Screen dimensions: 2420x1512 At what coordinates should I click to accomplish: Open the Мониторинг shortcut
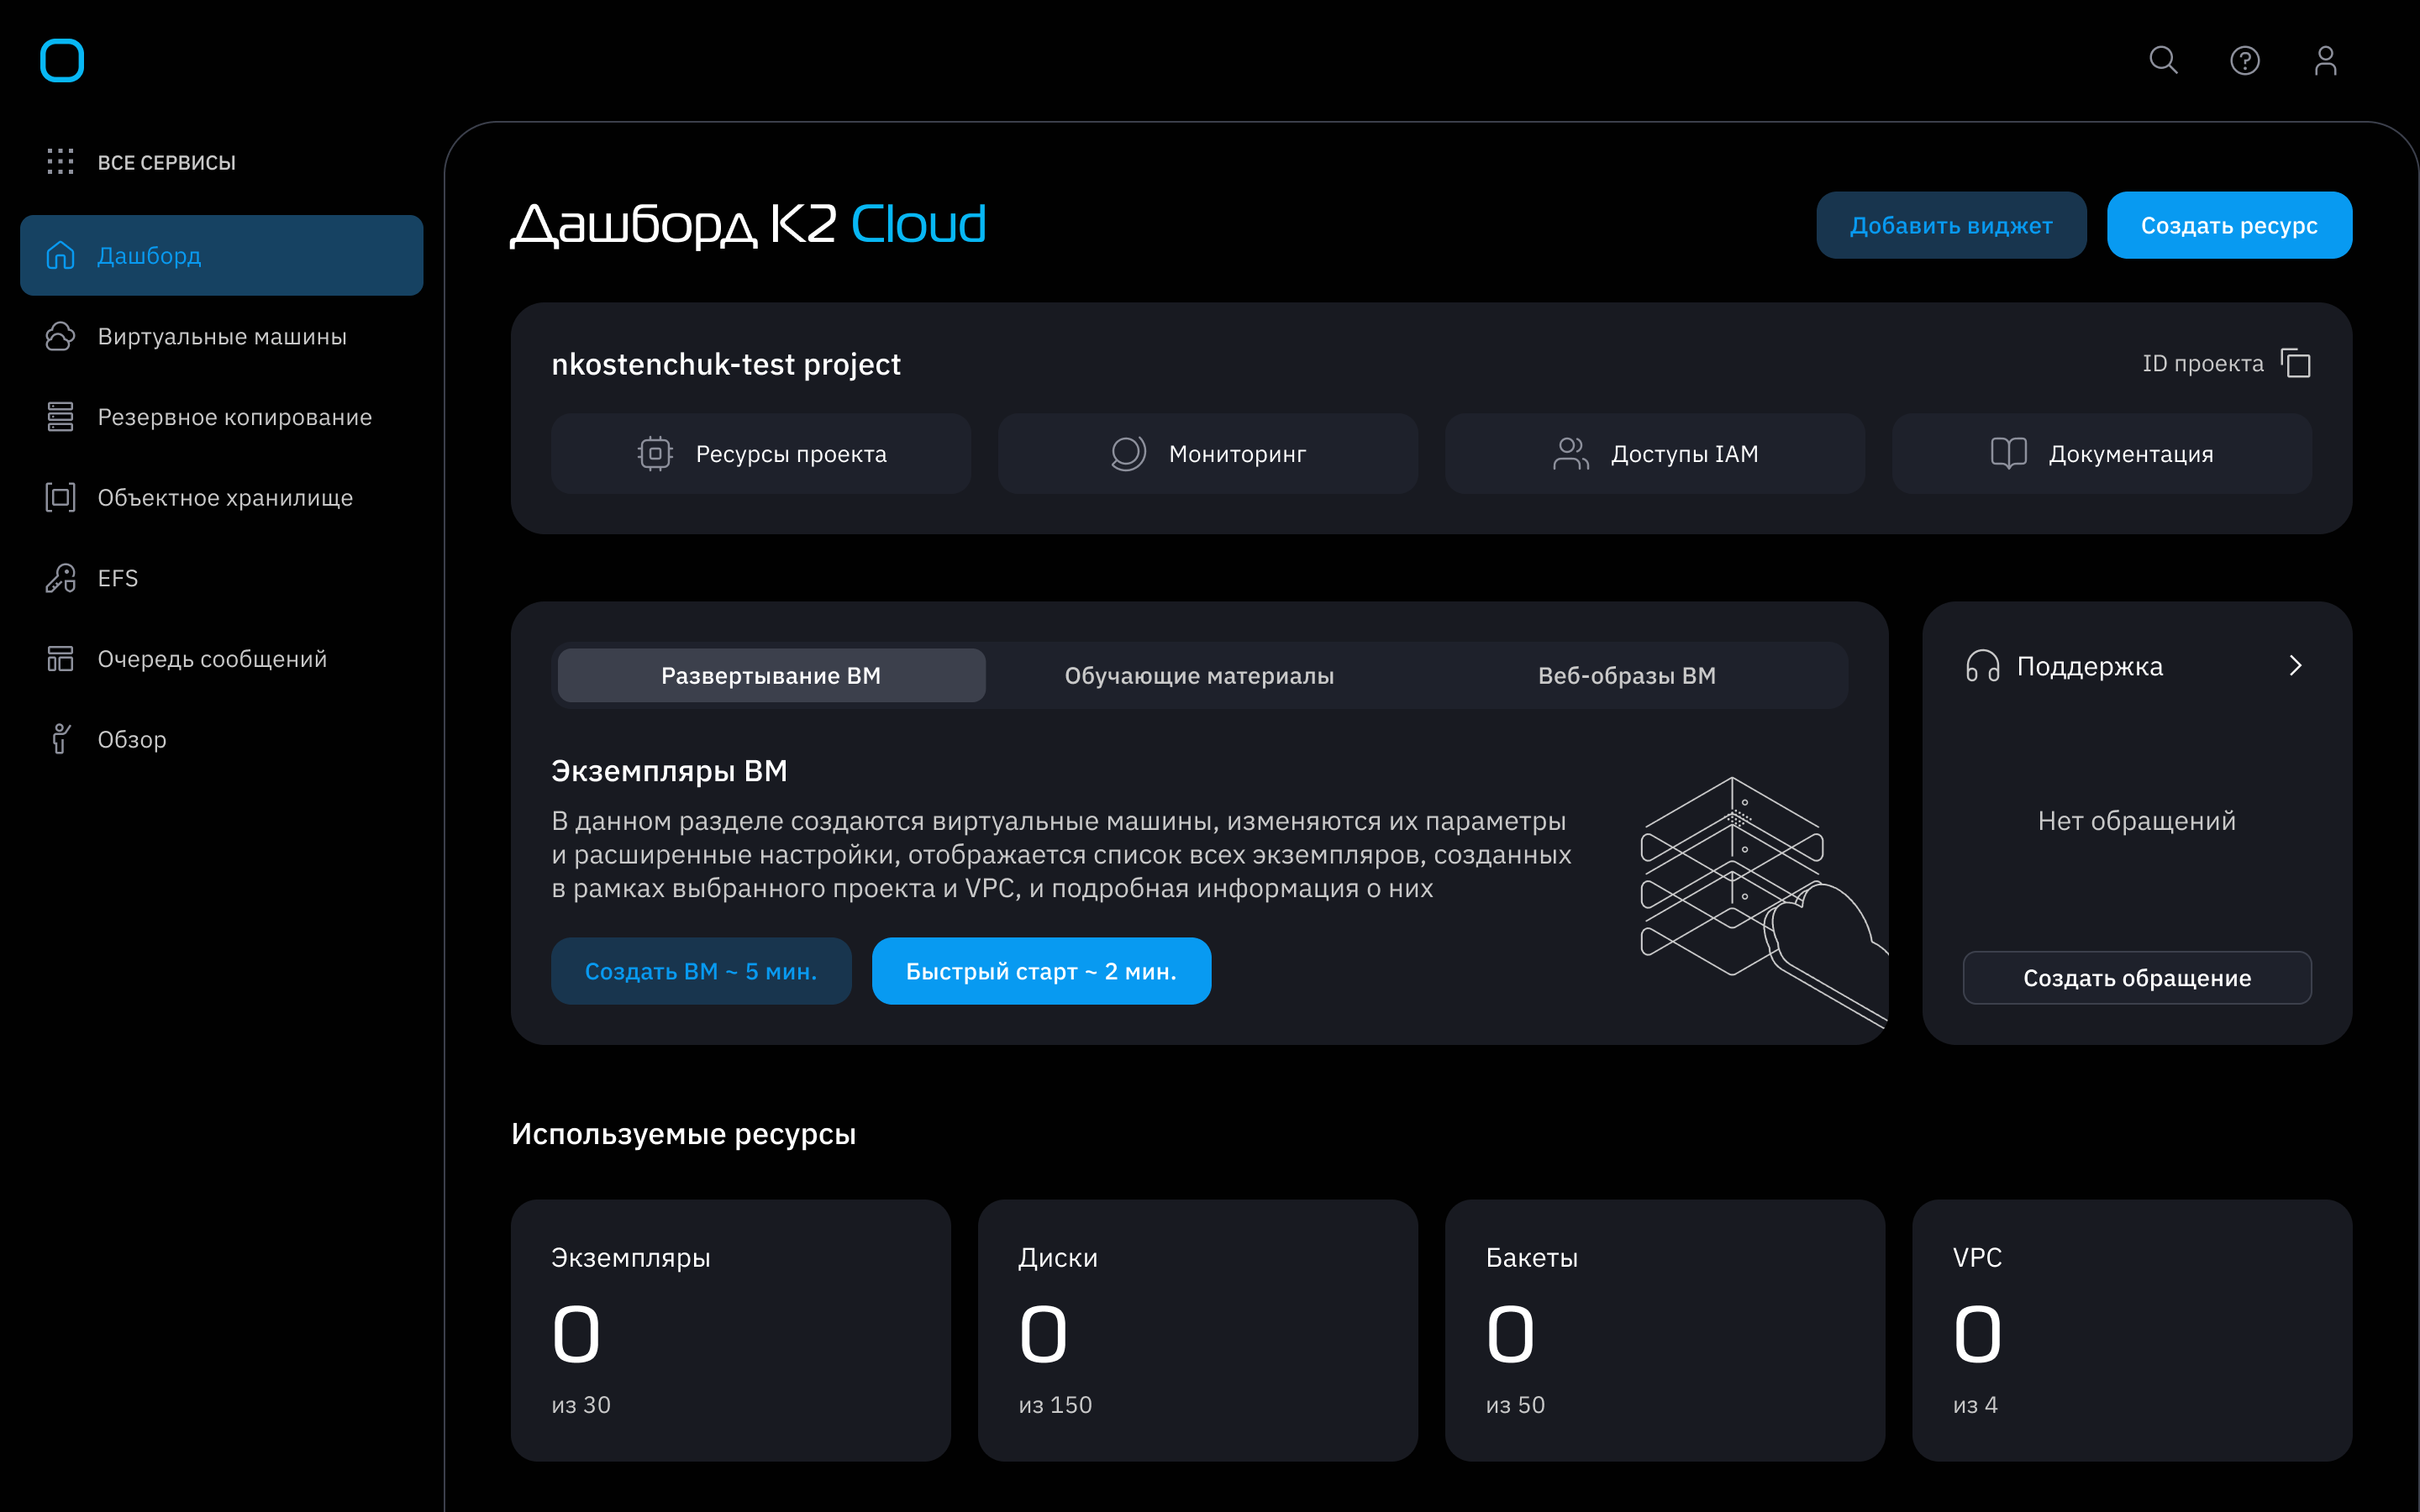1208,453
